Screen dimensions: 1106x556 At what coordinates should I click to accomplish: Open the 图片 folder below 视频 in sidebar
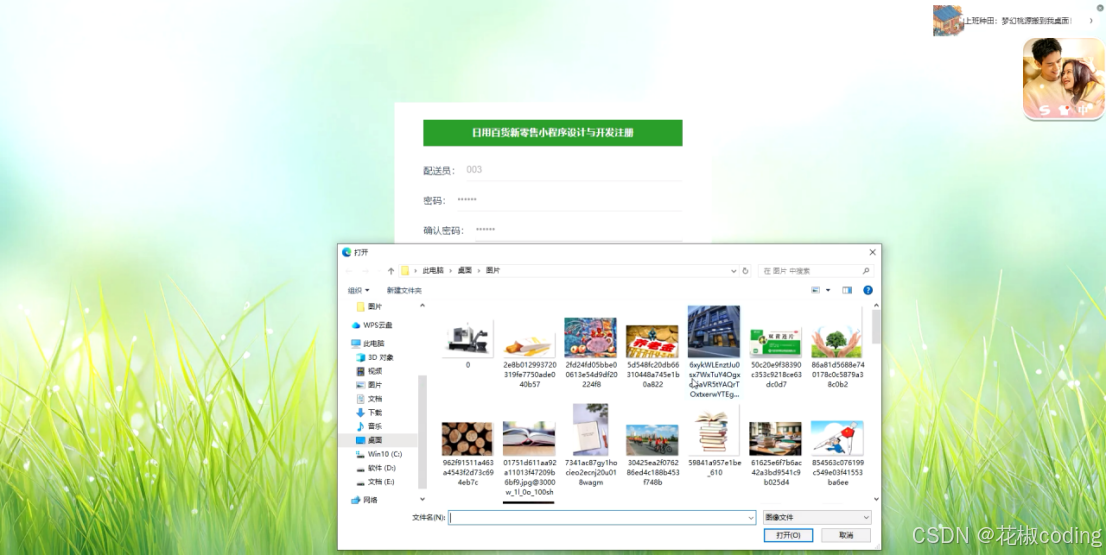[370, 385]
